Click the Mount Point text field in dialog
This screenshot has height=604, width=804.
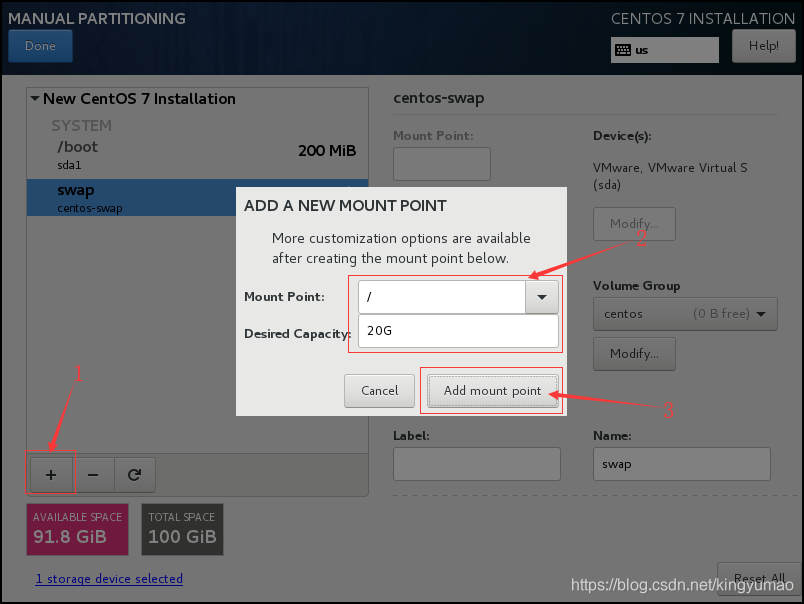(x=442, y=297)
